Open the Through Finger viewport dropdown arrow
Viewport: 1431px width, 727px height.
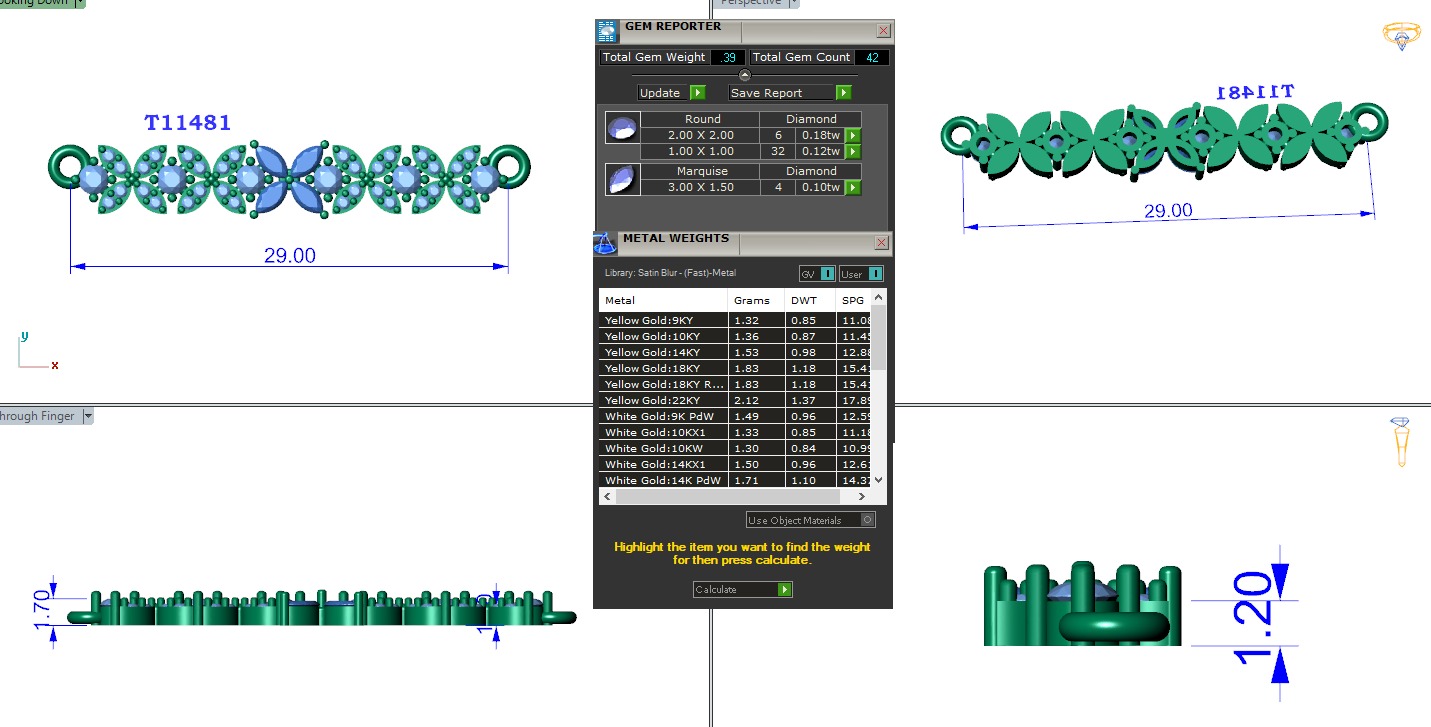(88, 416)
